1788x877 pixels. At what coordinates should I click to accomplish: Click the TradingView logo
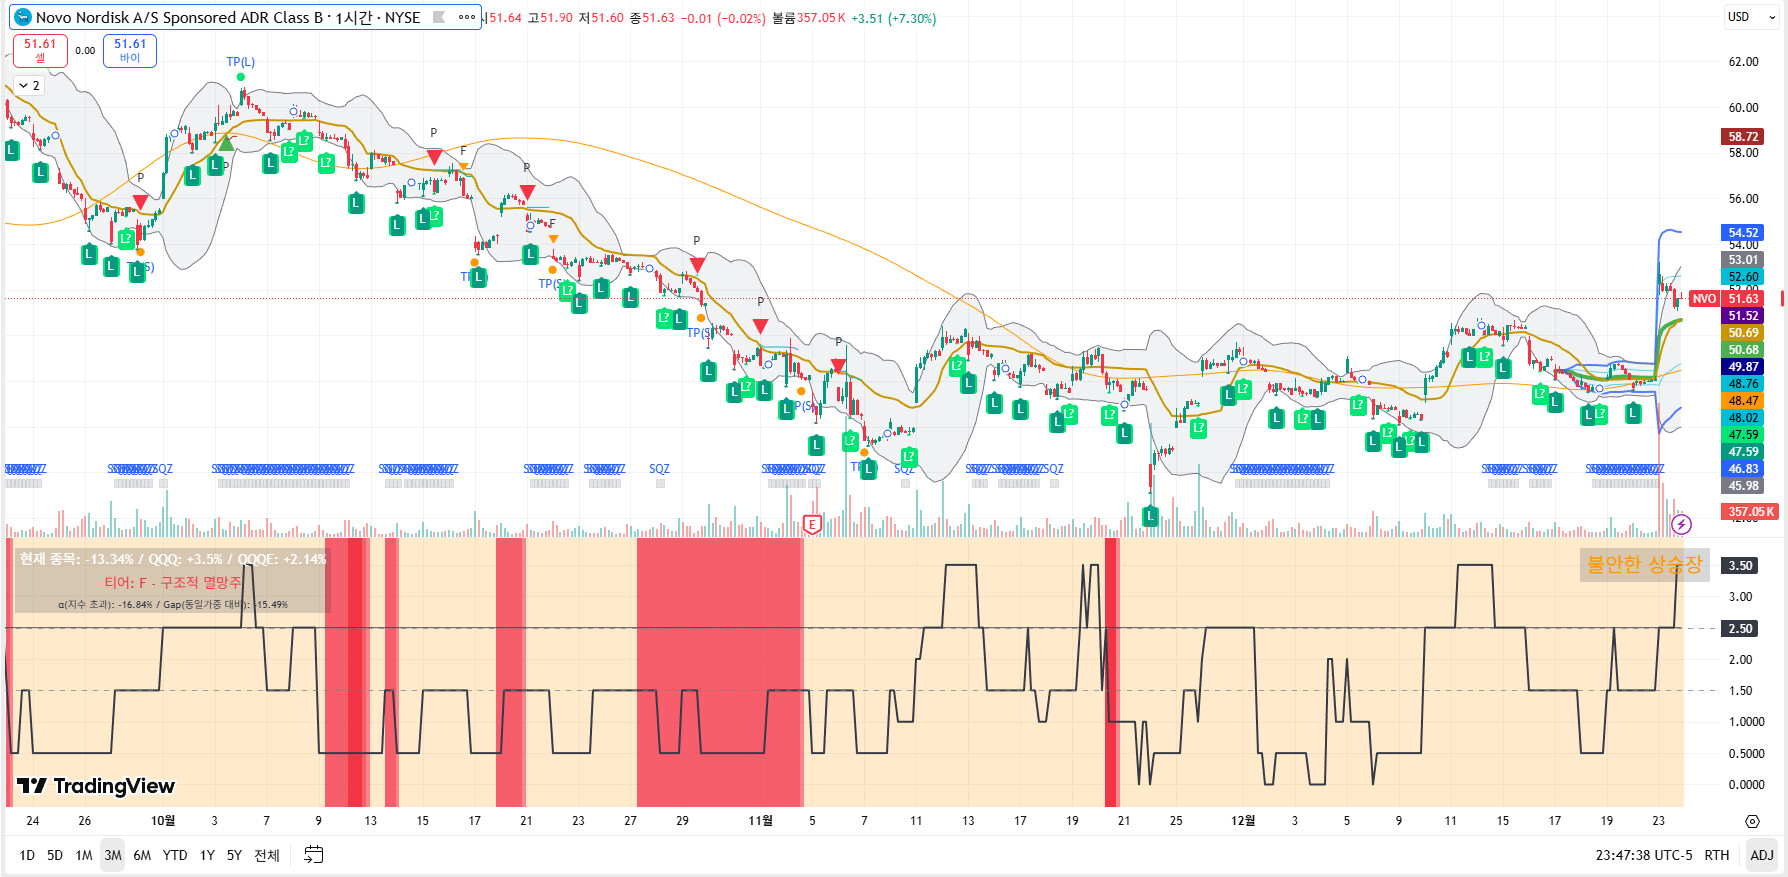[x=96, y=786]
